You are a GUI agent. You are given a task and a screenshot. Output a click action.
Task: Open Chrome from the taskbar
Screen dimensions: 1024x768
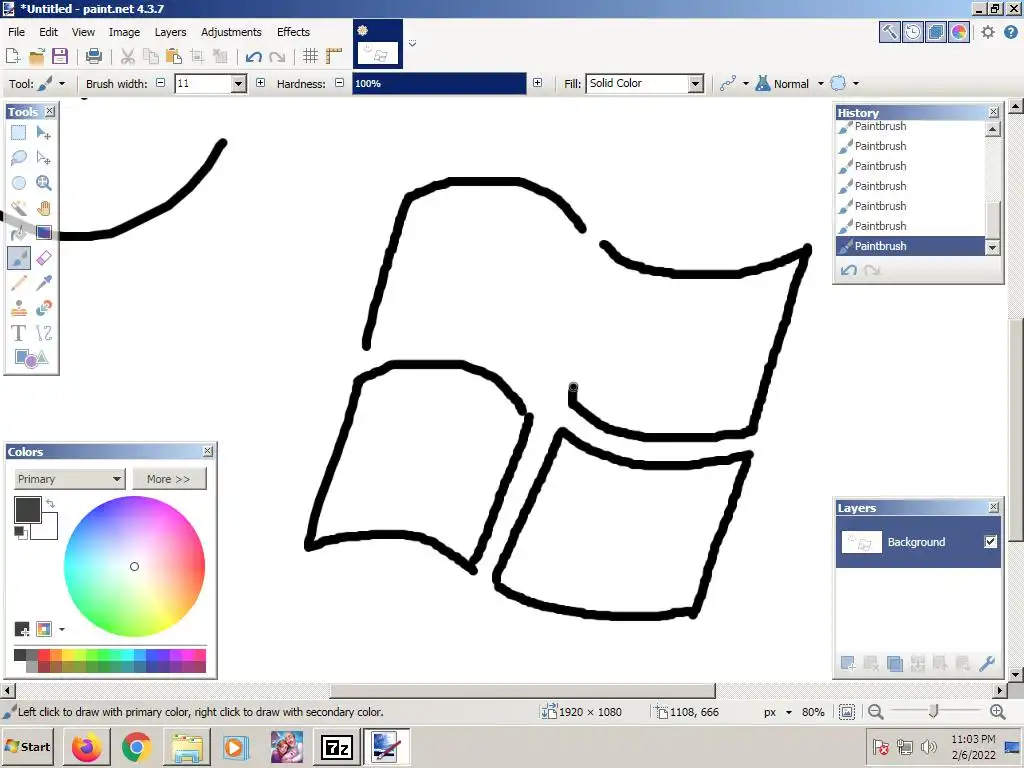pyautogui.click(x=136, y=746)
